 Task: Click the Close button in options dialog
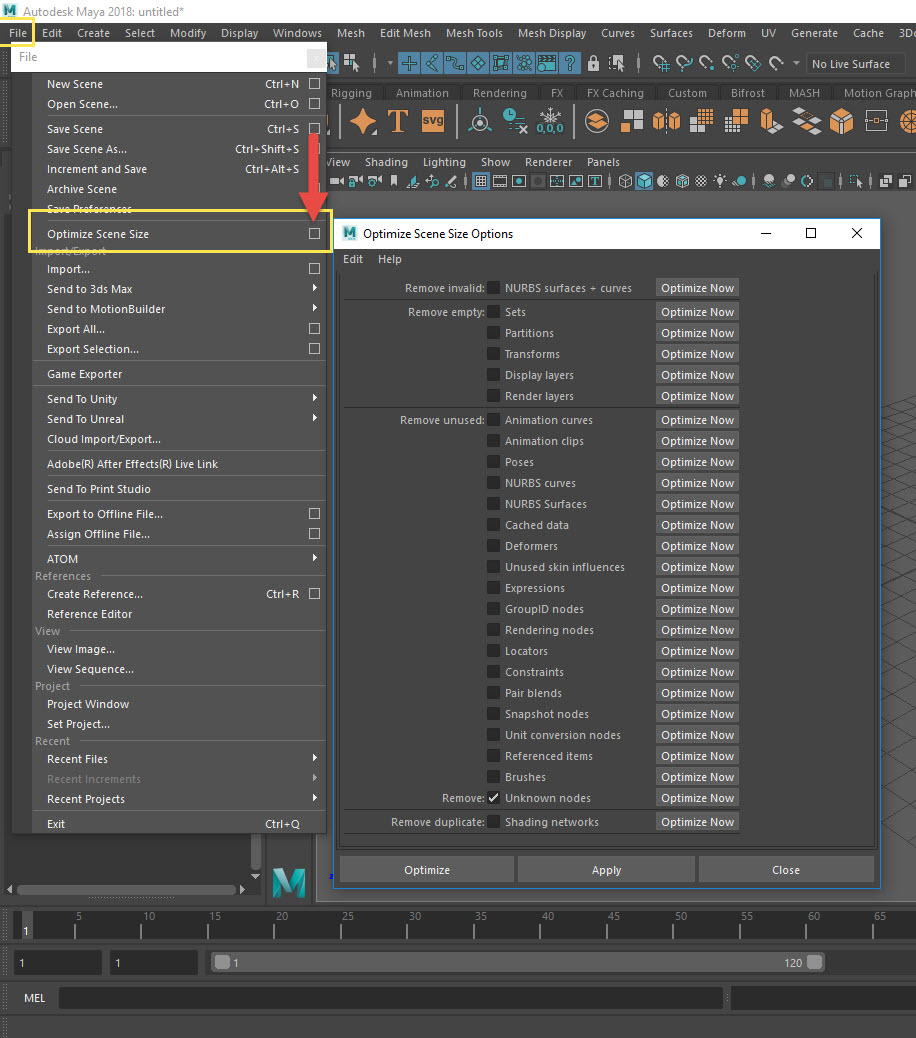(786, 870)
